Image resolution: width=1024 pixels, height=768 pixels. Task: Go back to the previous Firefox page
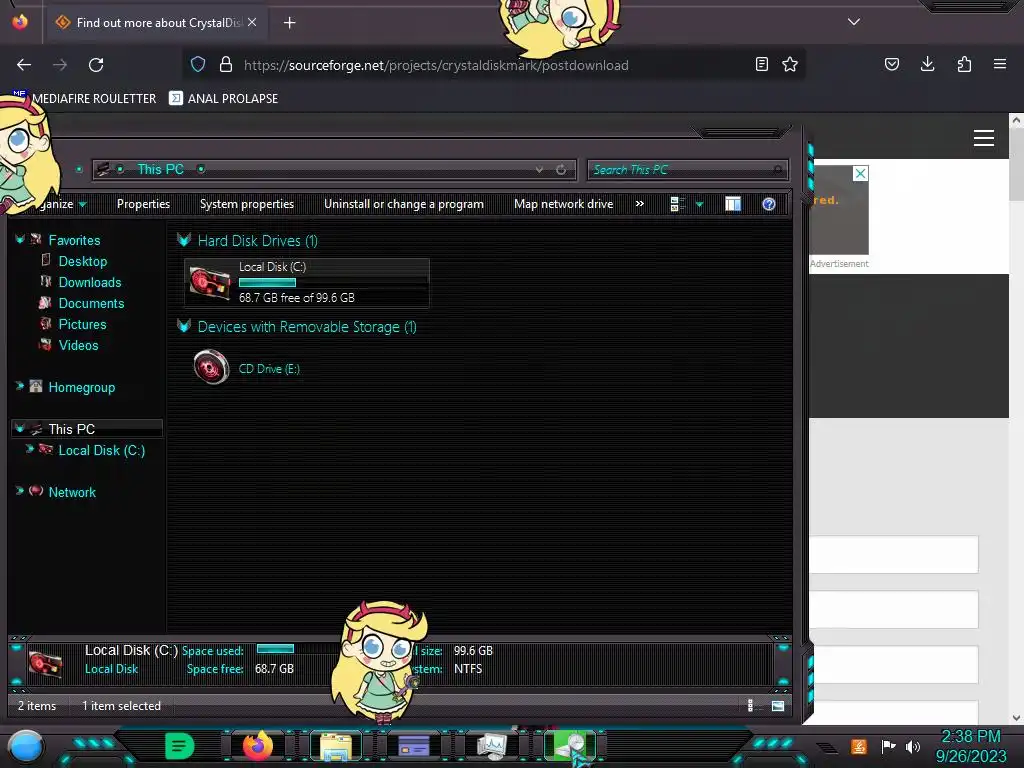point(24,65)
